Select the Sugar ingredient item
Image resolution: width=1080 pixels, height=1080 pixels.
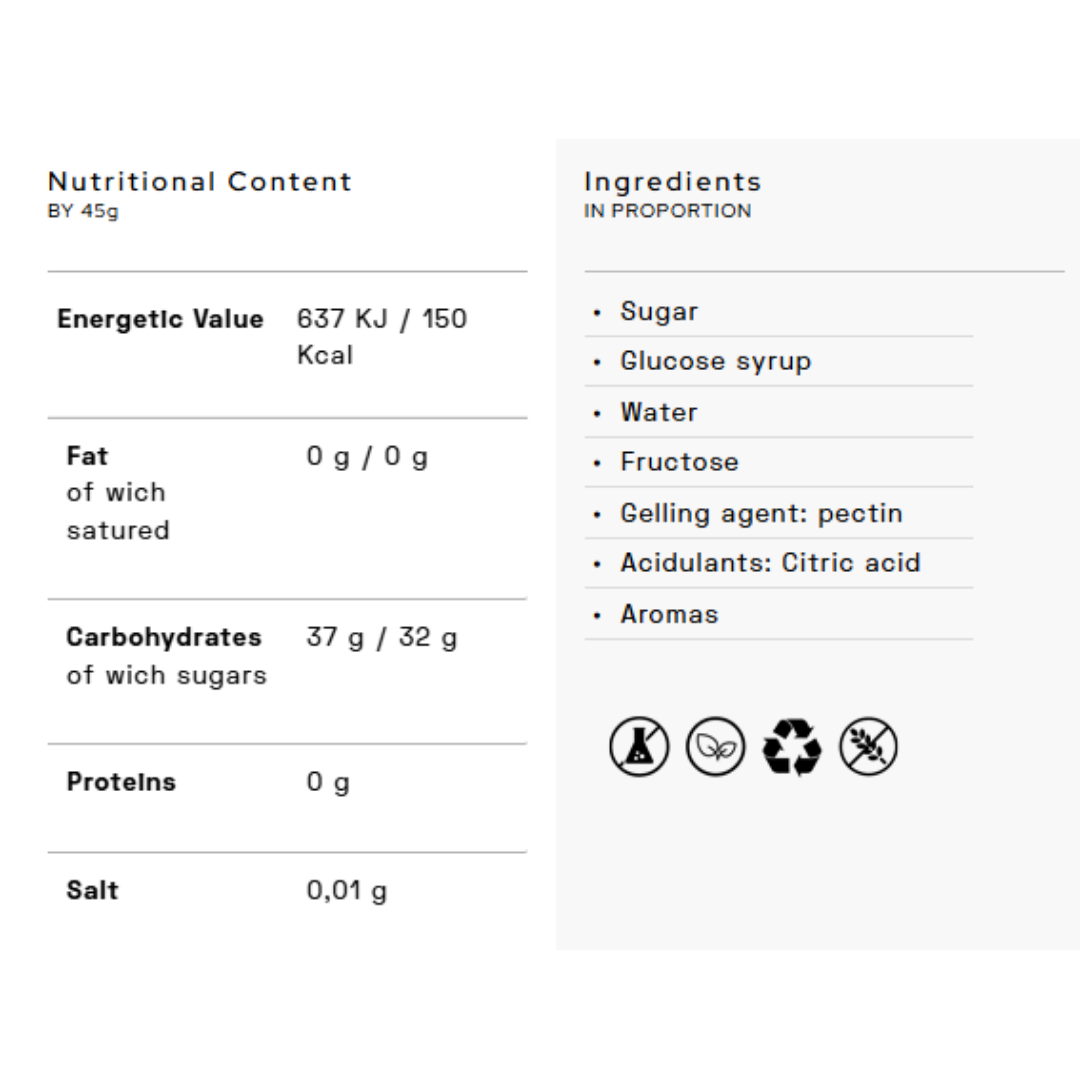tap(659, 312)
